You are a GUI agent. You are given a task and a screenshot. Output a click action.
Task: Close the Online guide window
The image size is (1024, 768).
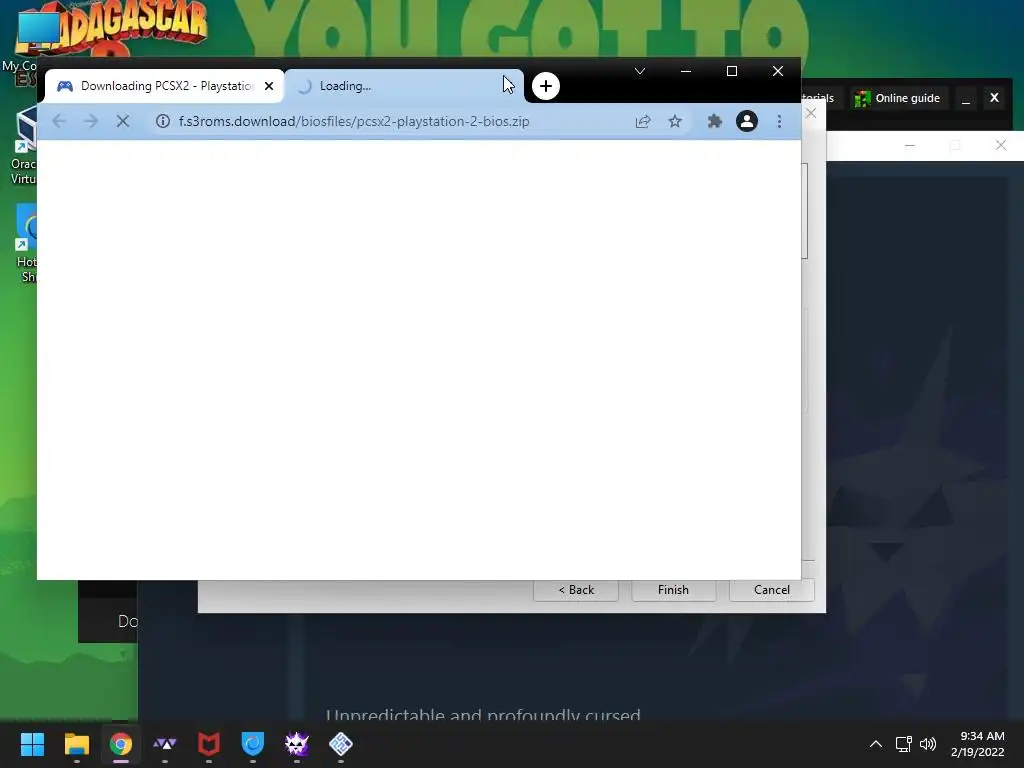click(994, 98)
